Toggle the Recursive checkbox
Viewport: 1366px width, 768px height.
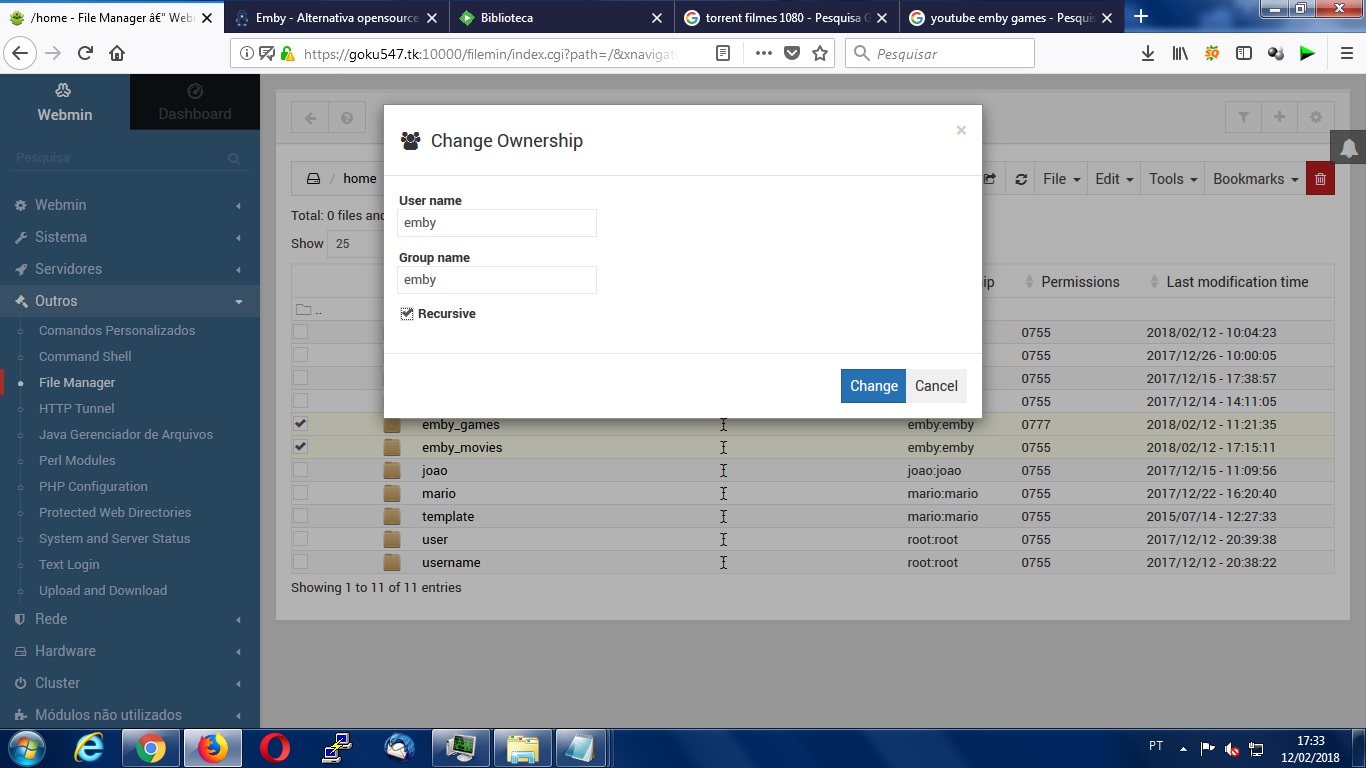[407, 314]
